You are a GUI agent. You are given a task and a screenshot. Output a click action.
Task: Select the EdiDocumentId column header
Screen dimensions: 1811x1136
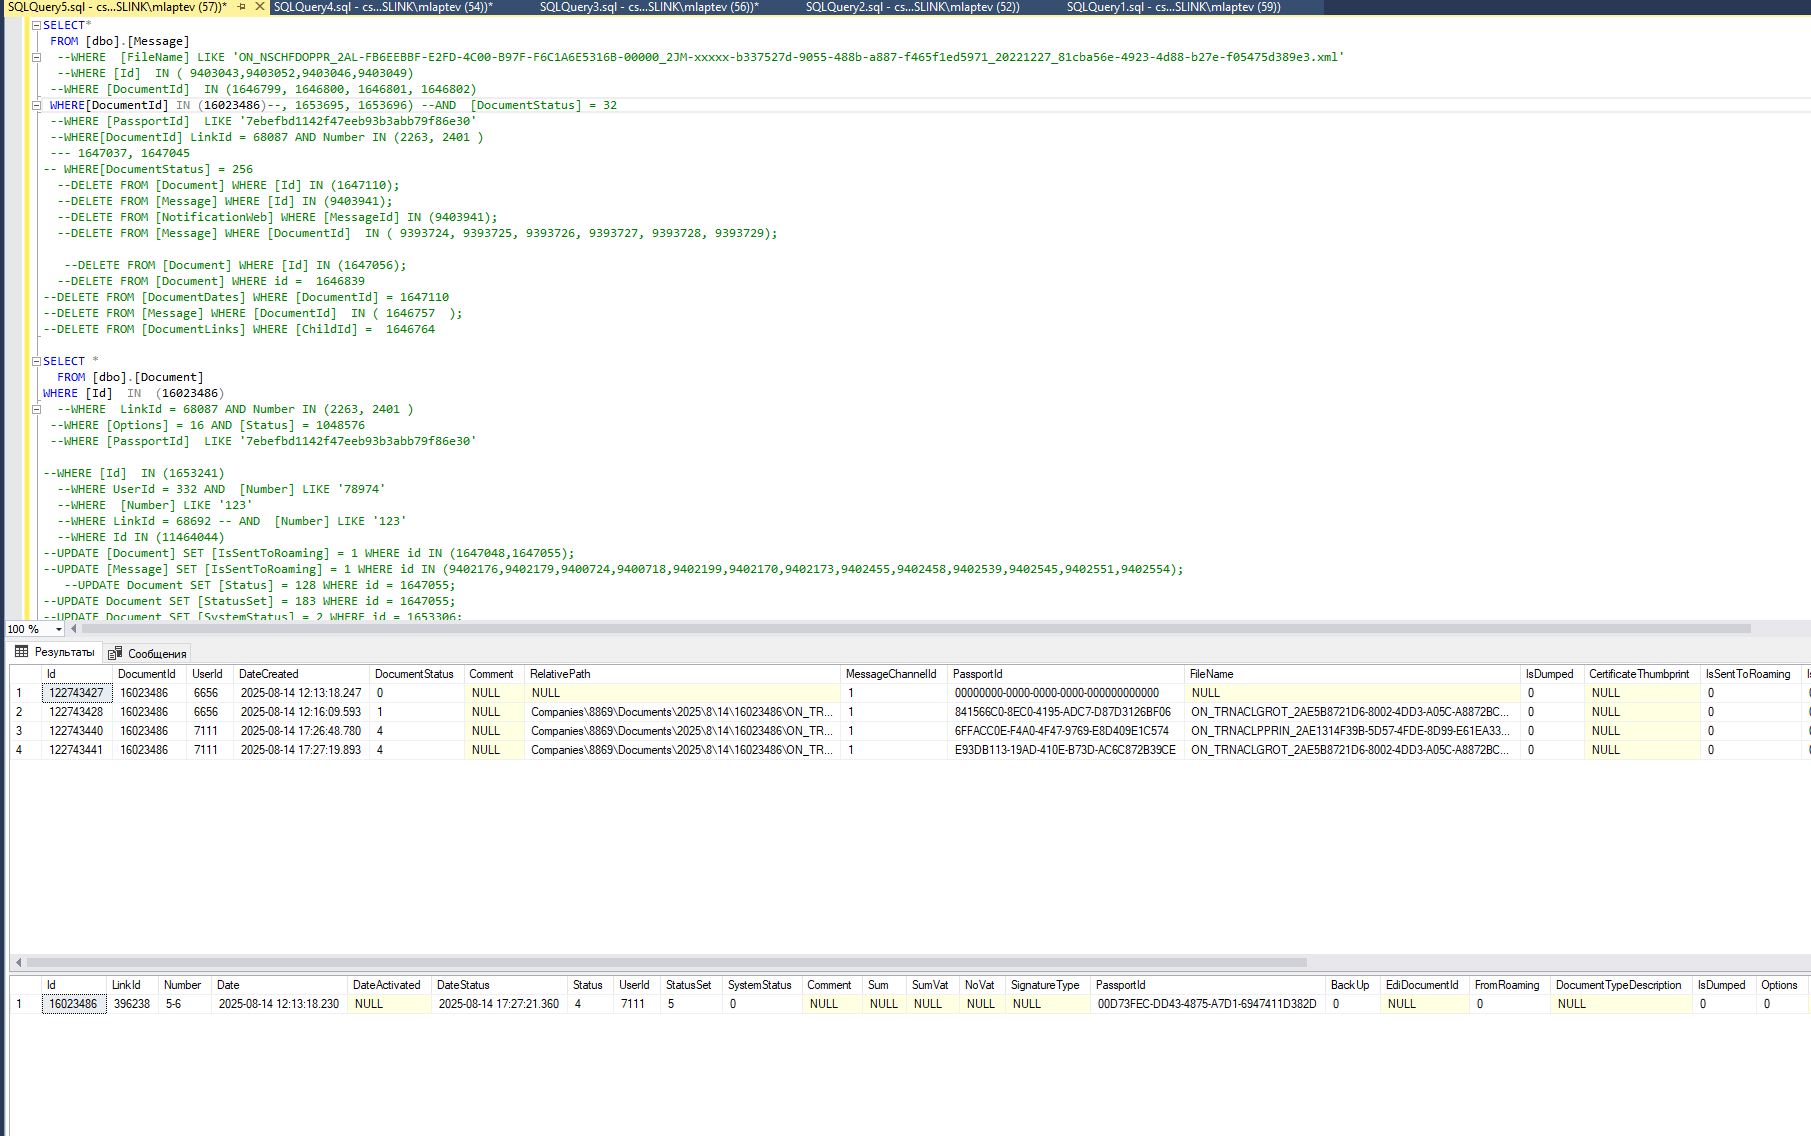pyautogui.click(x=1424, y=985)
